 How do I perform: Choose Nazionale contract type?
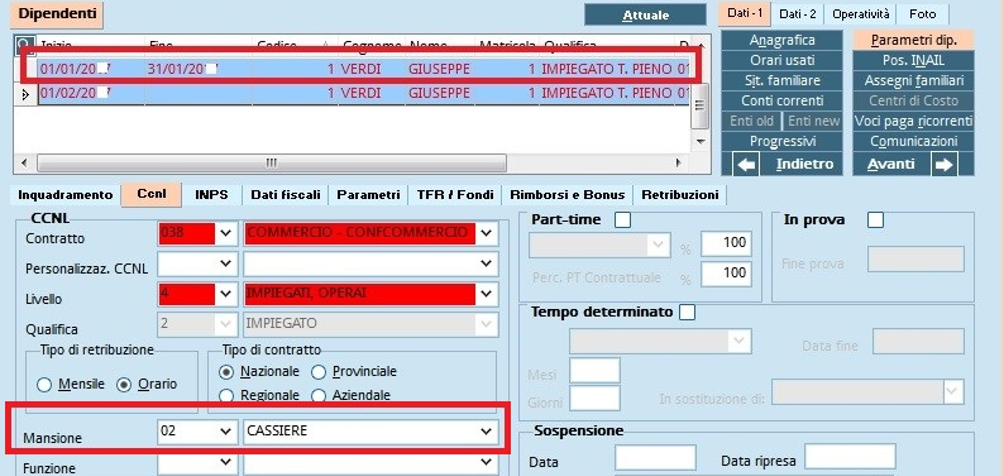[x=226, y=372]
